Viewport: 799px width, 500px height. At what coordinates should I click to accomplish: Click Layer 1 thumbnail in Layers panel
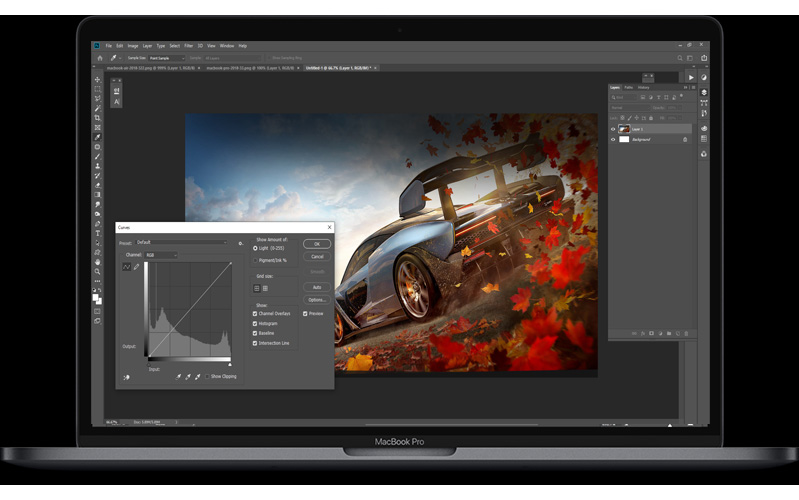624,129
